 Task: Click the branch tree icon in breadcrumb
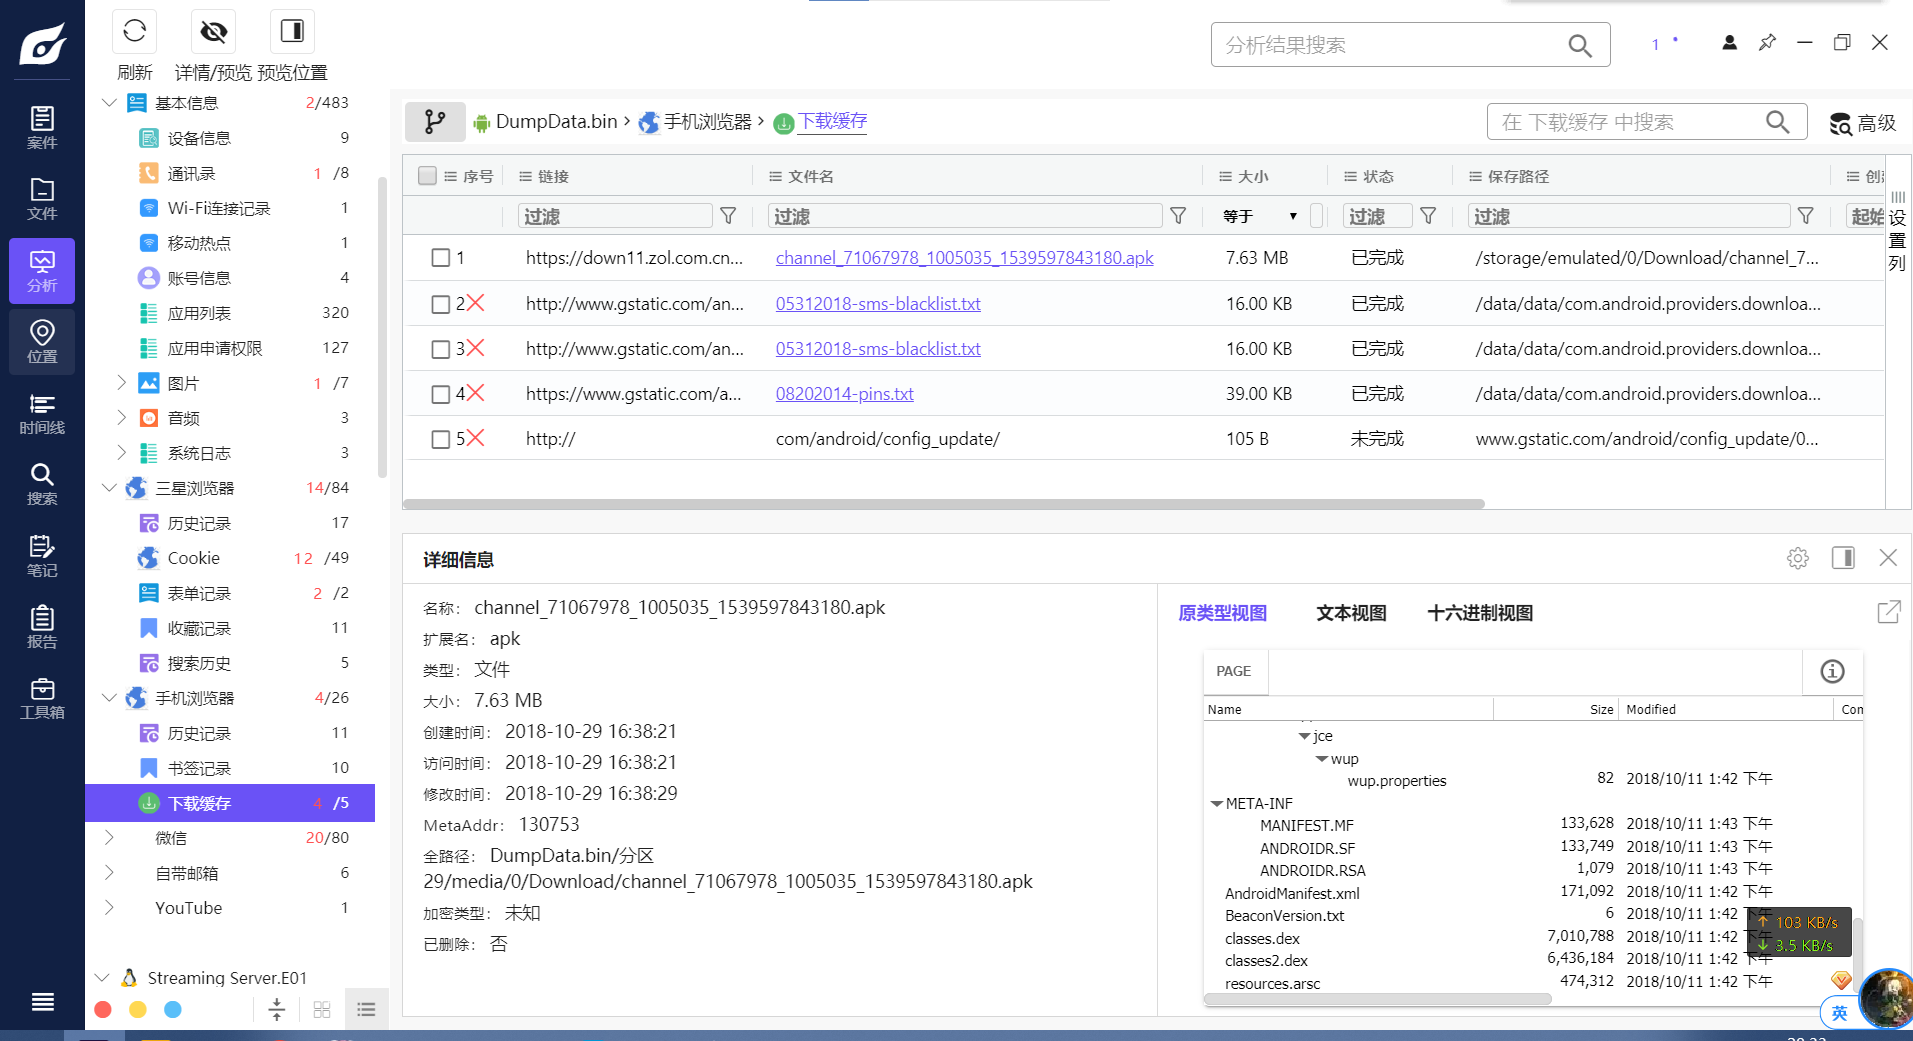point(435,122)
